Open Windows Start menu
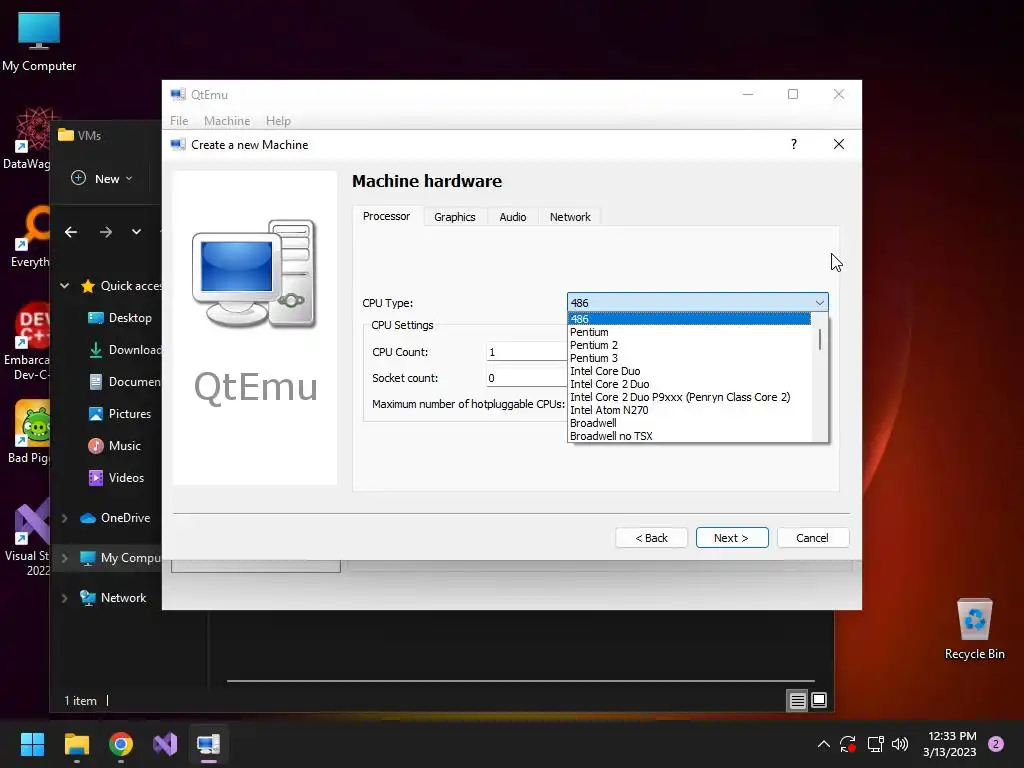Image resolution: width=1024 pixels, height=768 pixels. [x=32, y=744]
